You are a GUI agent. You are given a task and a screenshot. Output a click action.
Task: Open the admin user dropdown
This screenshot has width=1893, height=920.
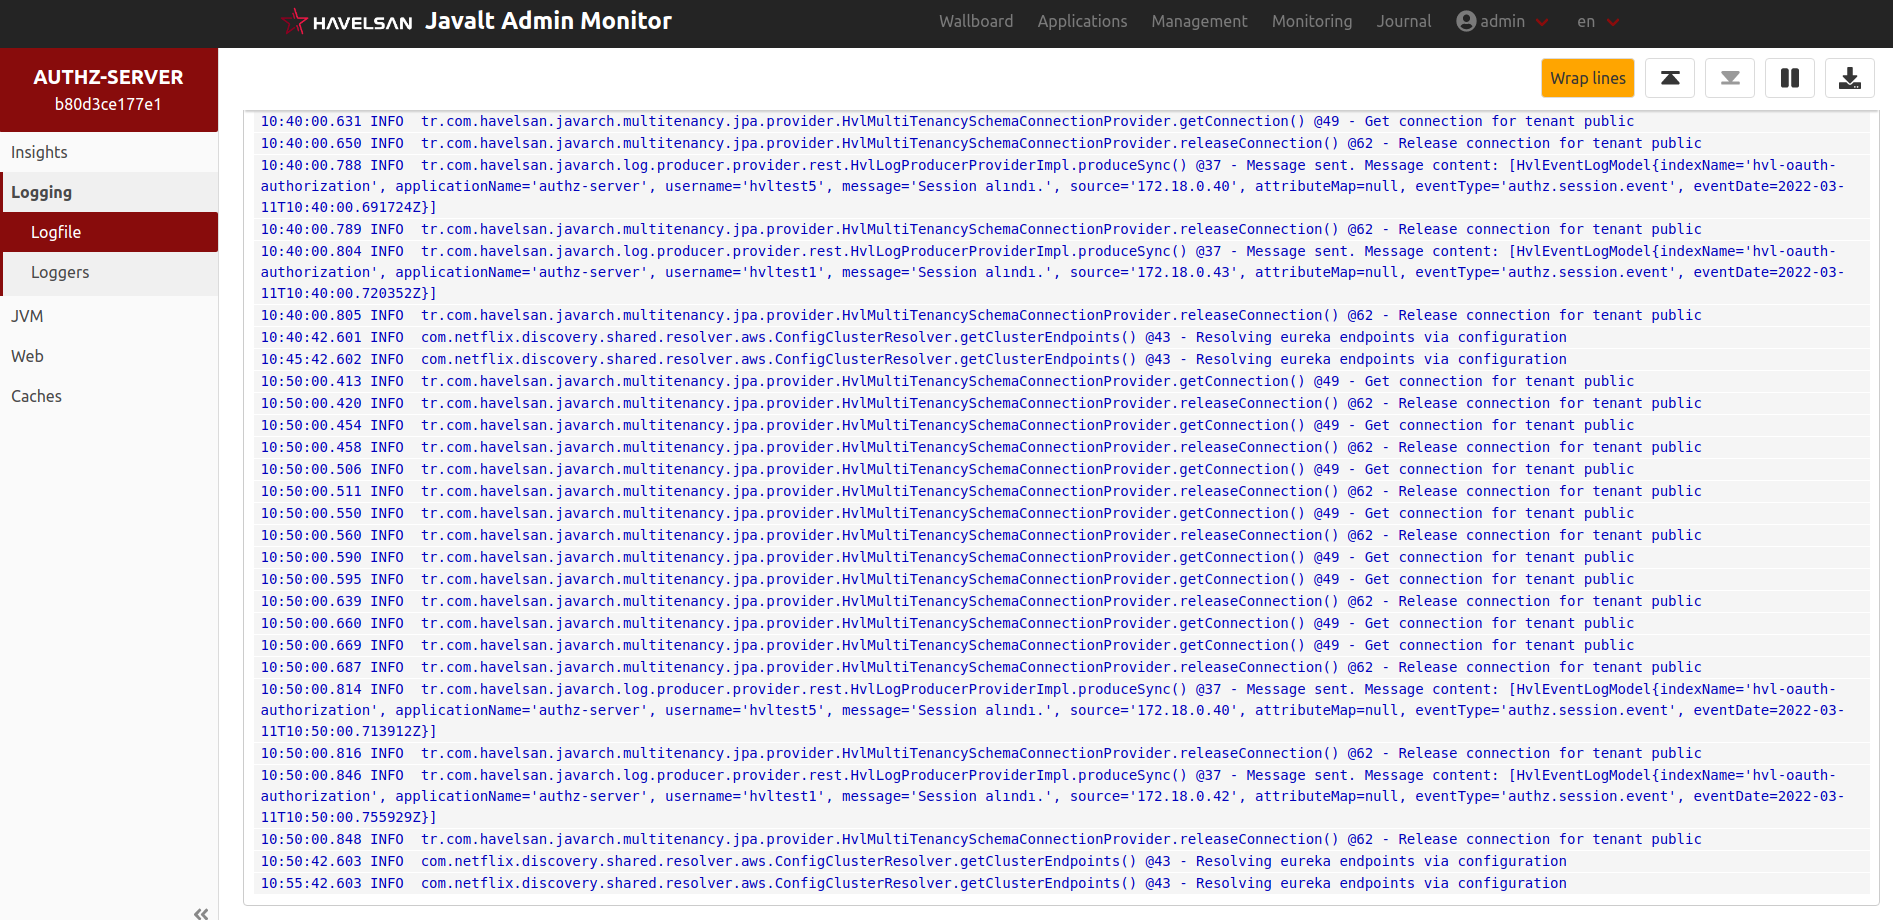tap(1502, 21)
